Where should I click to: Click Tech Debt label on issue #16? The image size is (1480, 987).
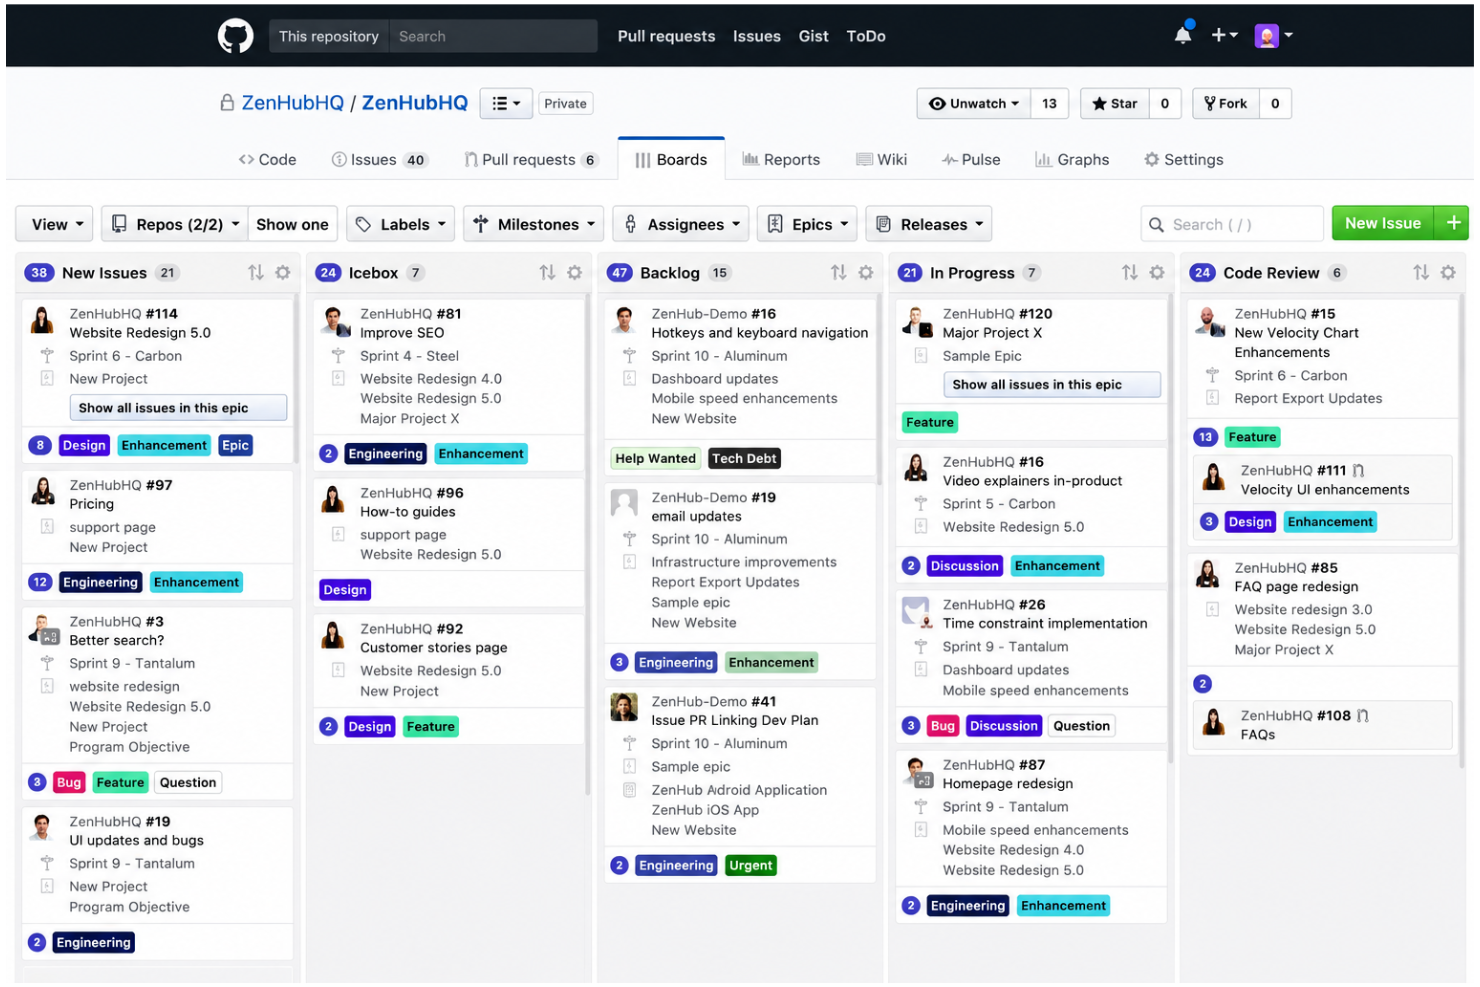[x=744, y=458]
